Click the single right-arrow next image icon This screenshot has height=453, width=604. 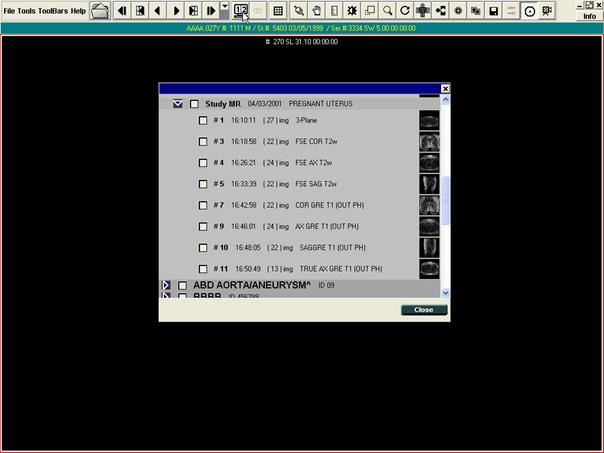[176, 10]
